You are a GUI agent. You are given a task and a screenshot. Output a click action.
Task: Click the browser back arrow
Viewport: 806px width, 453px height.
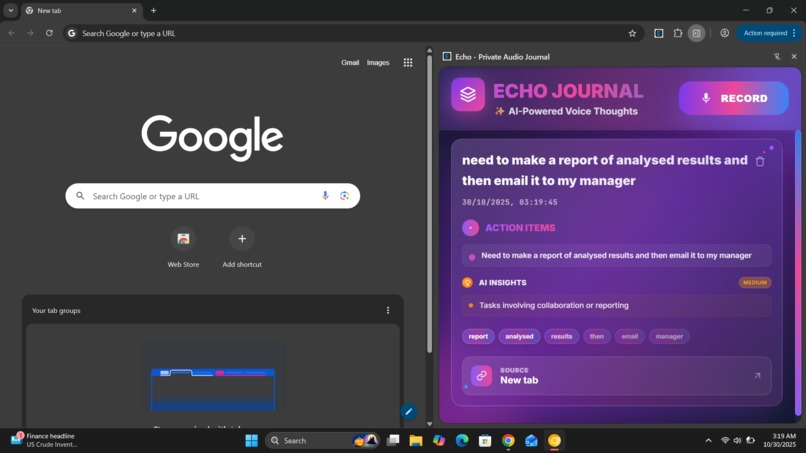tap(11, 33)
